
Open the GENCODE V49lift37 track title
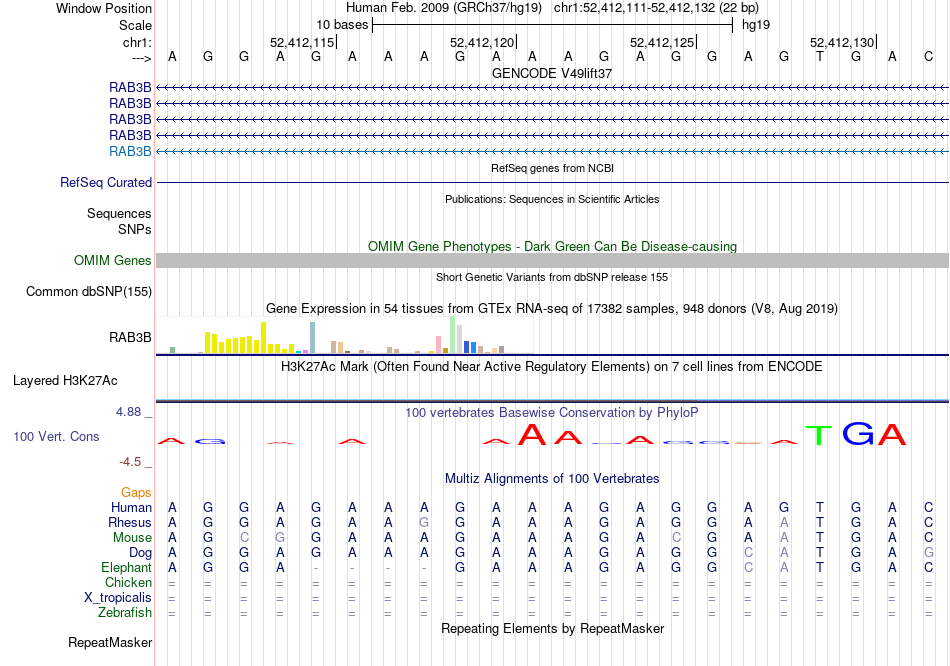coord(552,73)
